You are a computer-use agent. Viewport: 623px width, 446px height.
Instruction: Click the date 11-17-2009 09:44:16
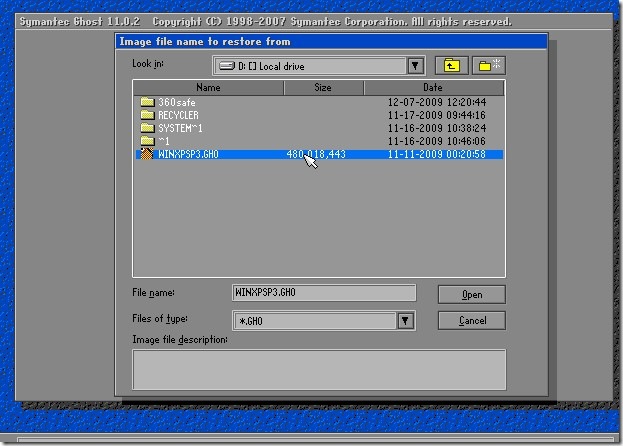tap(437, 115)
